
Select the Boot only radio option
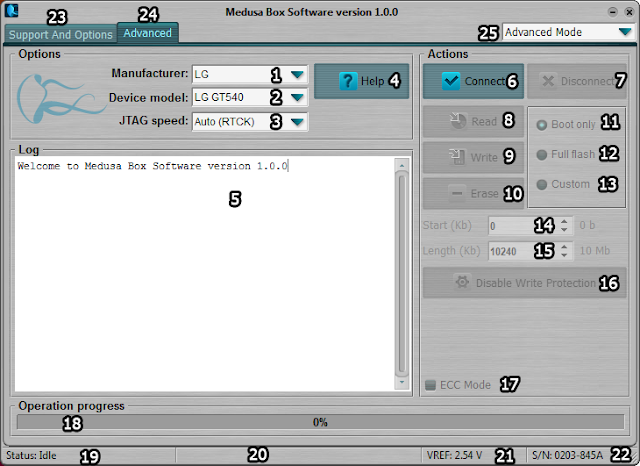click(541, 125)
